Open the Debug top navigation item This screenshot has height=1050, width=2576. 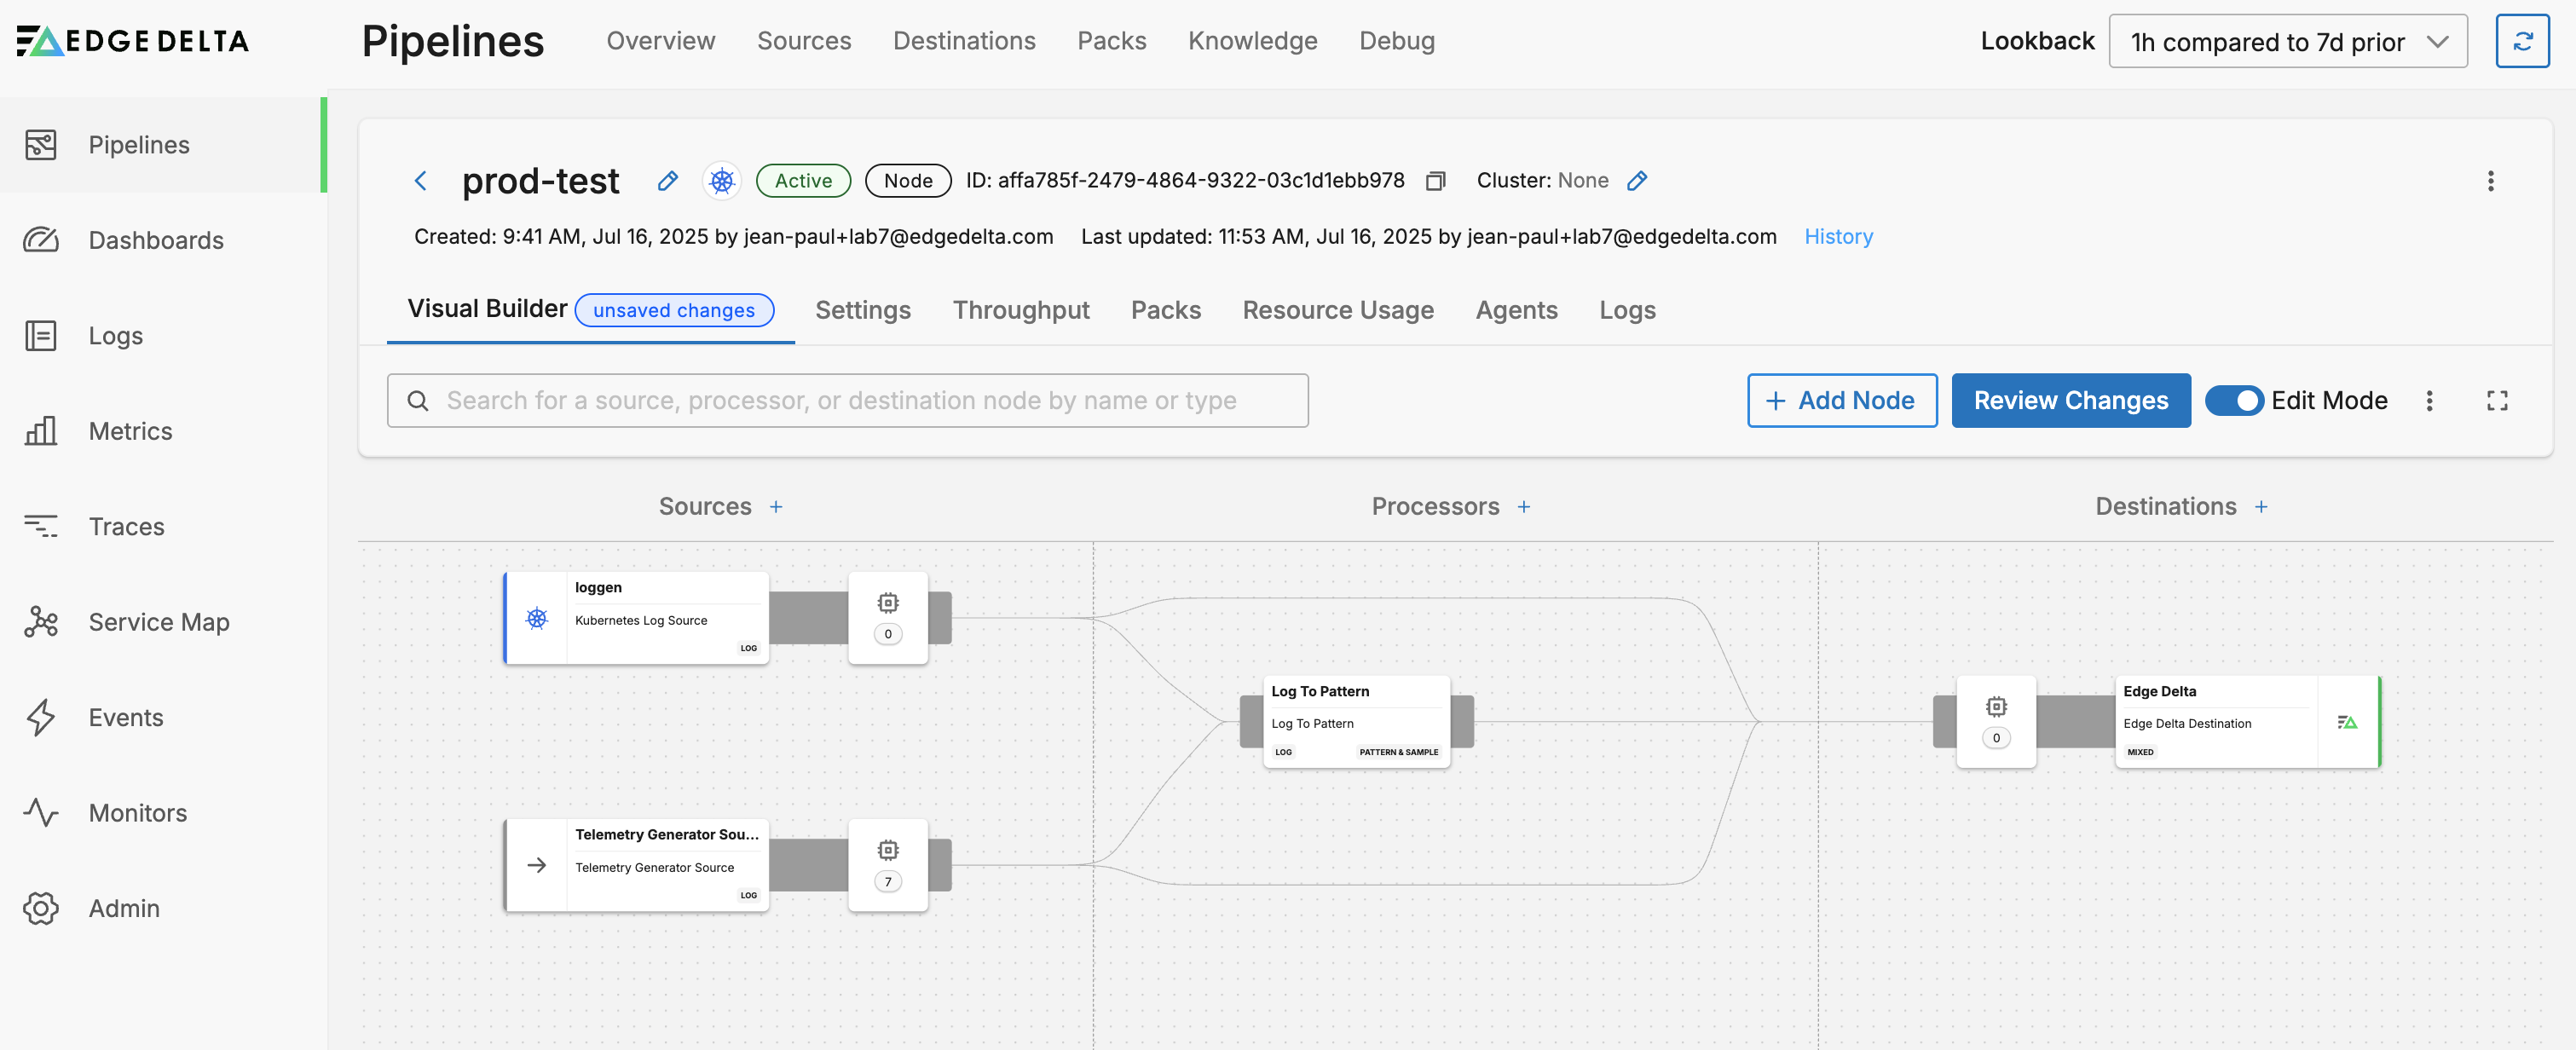1397,41
